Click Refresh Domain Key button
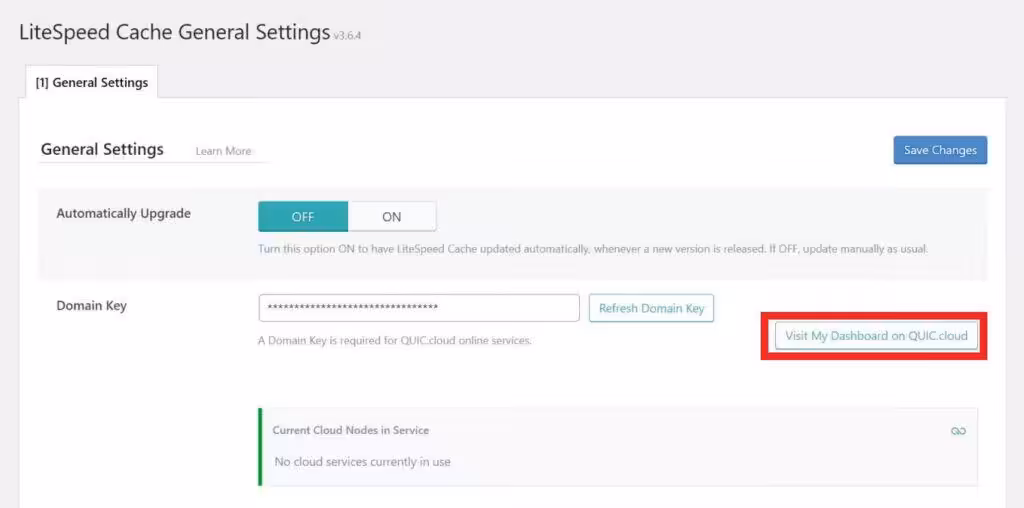Viewport: 1024px width, 508px height. pyautogui.click(x=651, y=308)
